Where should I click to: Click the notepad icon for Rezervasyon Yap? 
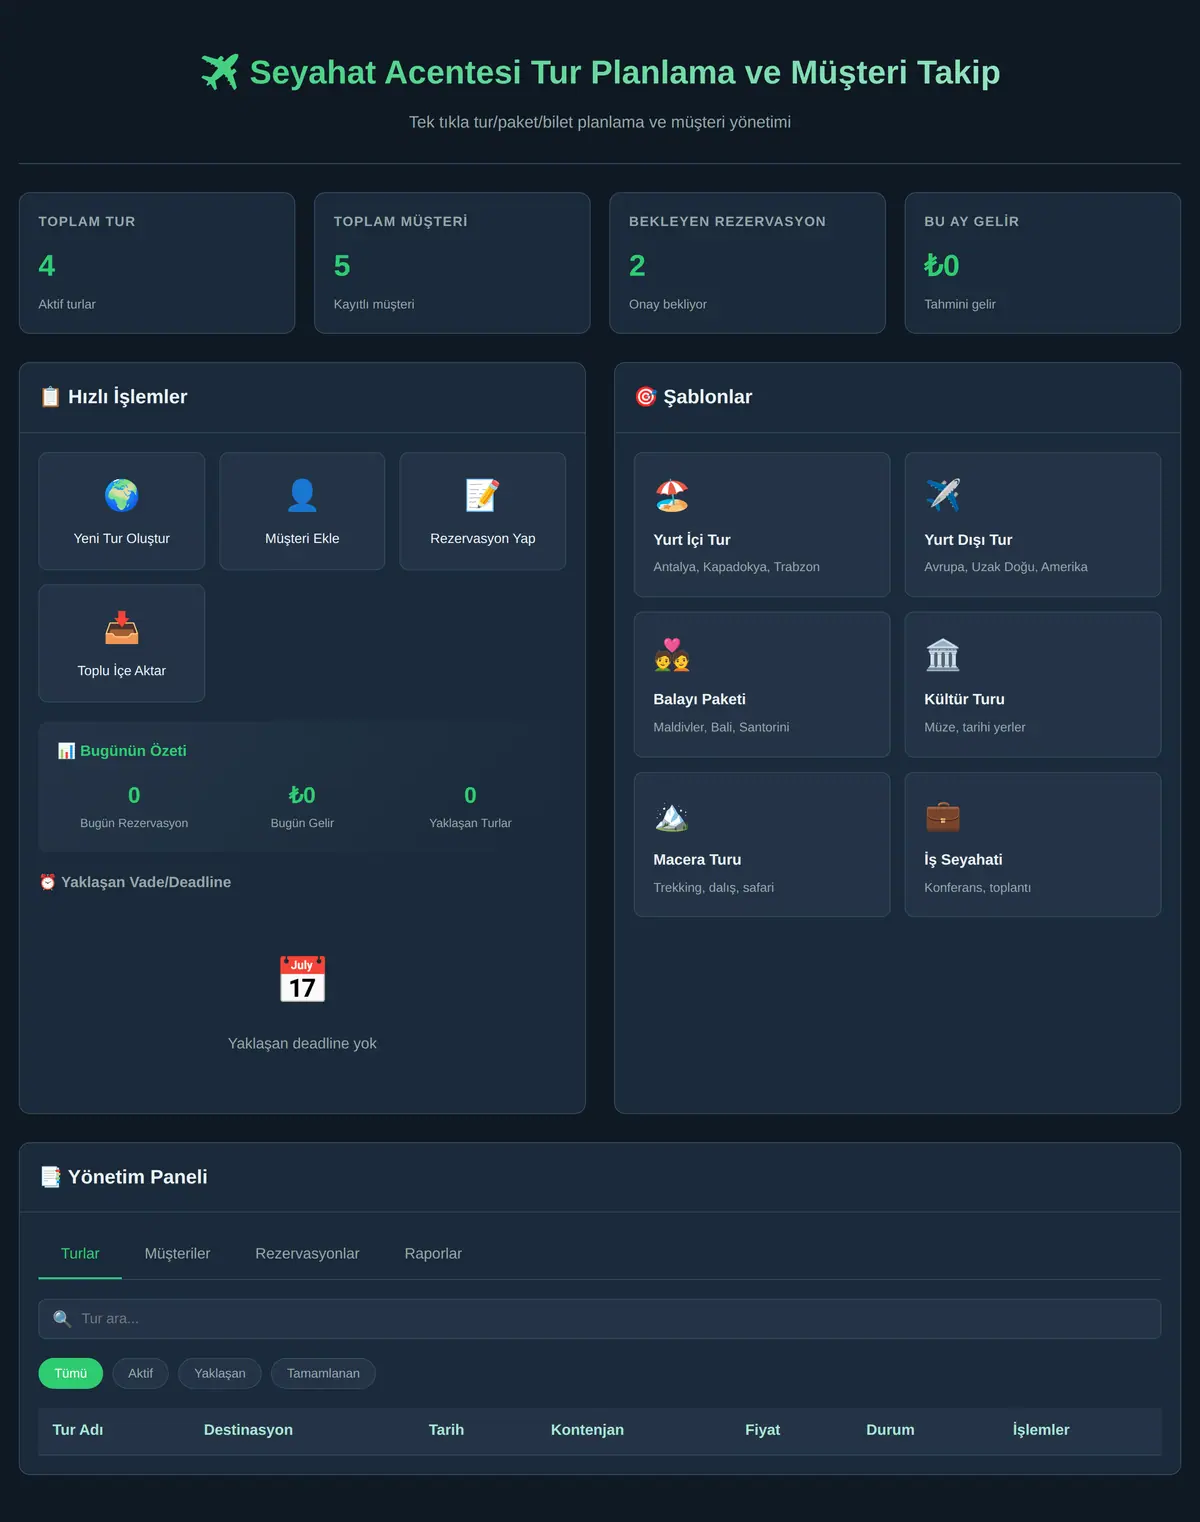click(482, 495)
